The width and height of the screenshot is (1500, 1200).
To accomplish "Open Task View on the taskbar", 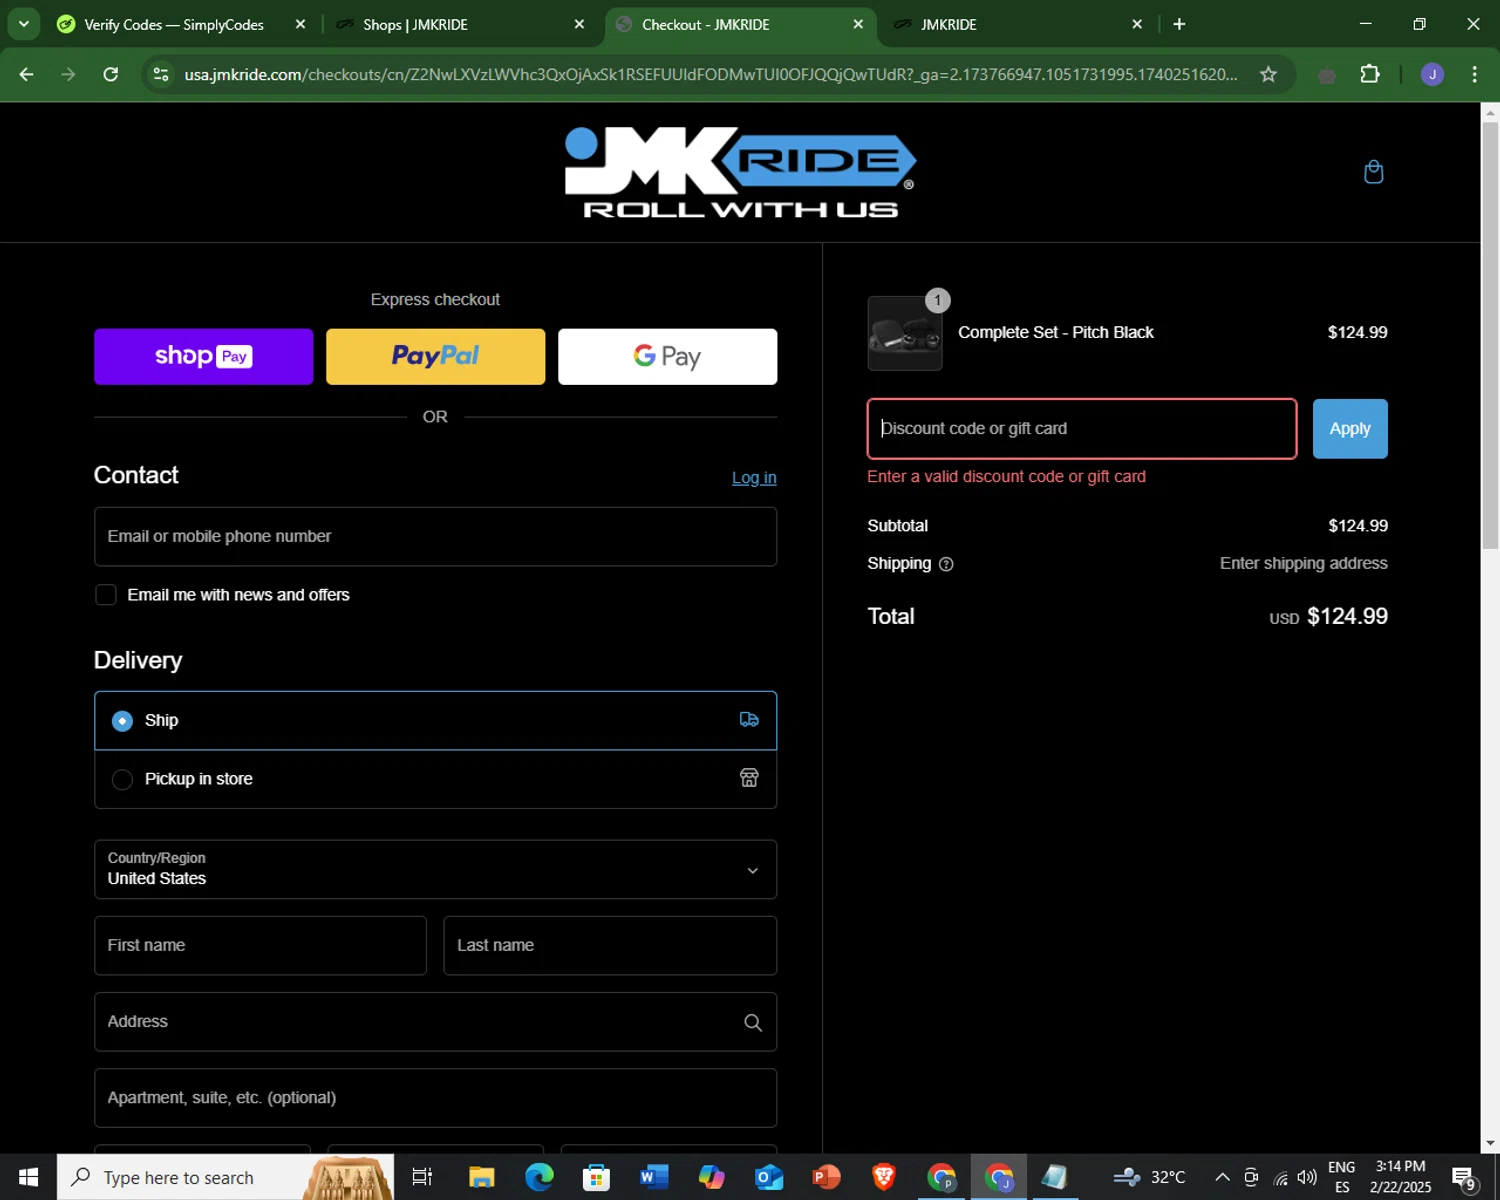I will (422, 1177).
